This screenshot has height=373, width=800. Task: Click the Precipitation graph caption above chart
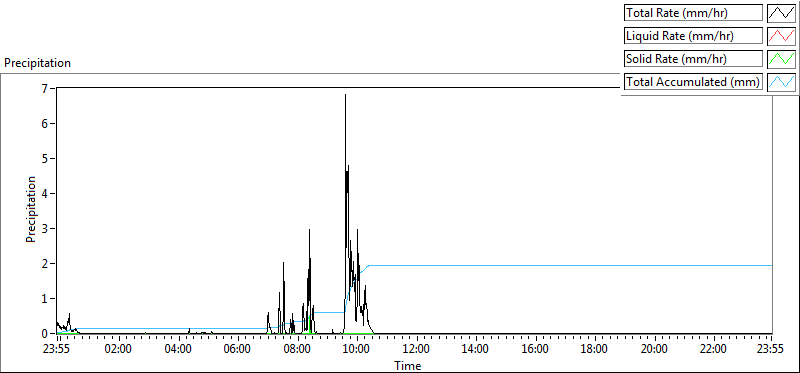coord(37,63)
